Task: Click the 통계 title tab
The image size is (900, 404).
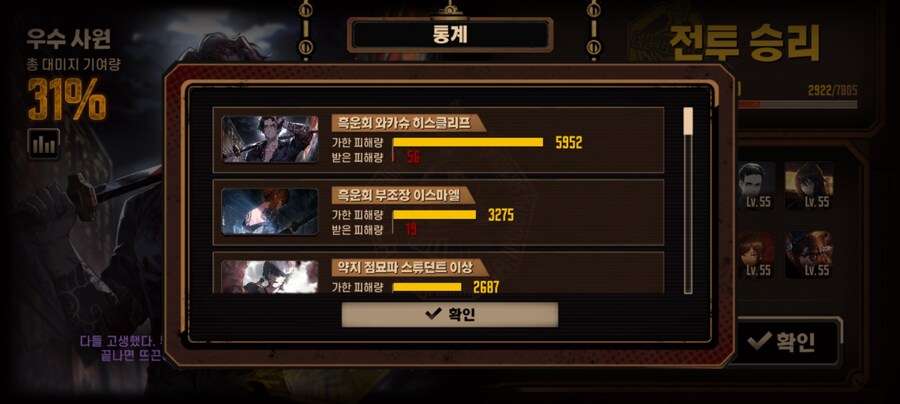Action: (x=450, y=35)
